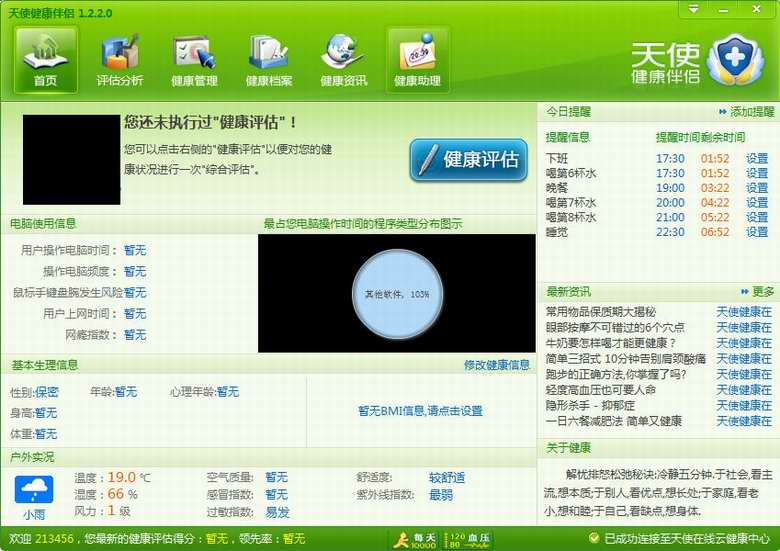Viewport: 780px width, 551px height.
Task: Go to 健康资讯 health news icon
Action: [x=343, y=58]
